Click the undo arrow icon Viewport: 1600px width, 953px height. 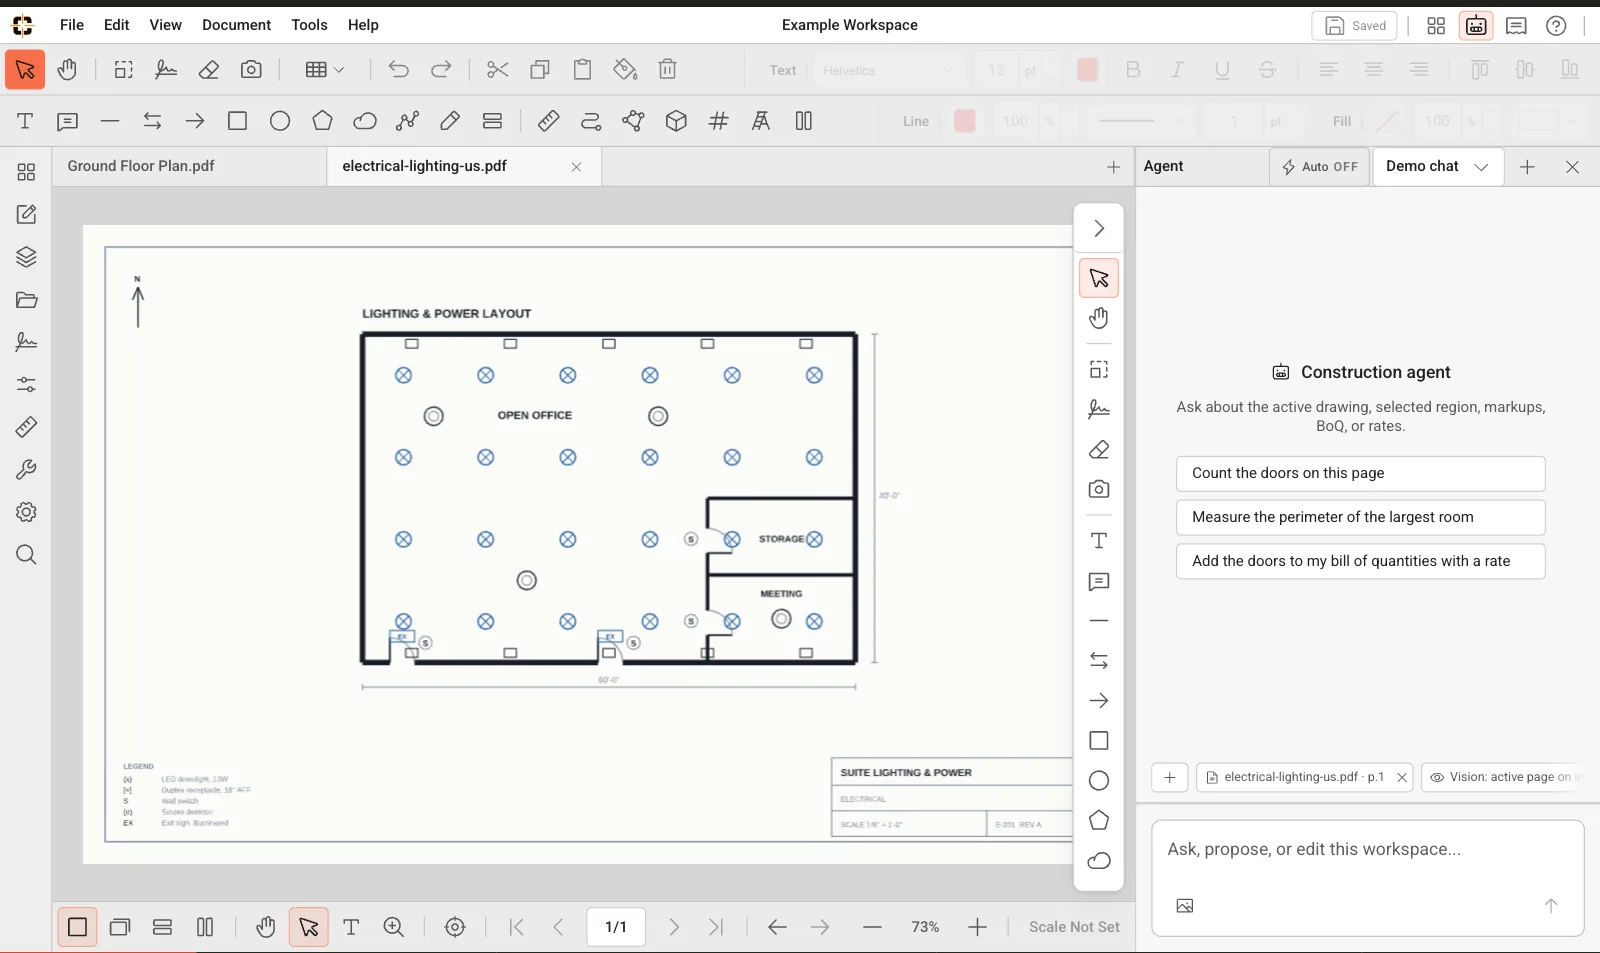point(399,70)
